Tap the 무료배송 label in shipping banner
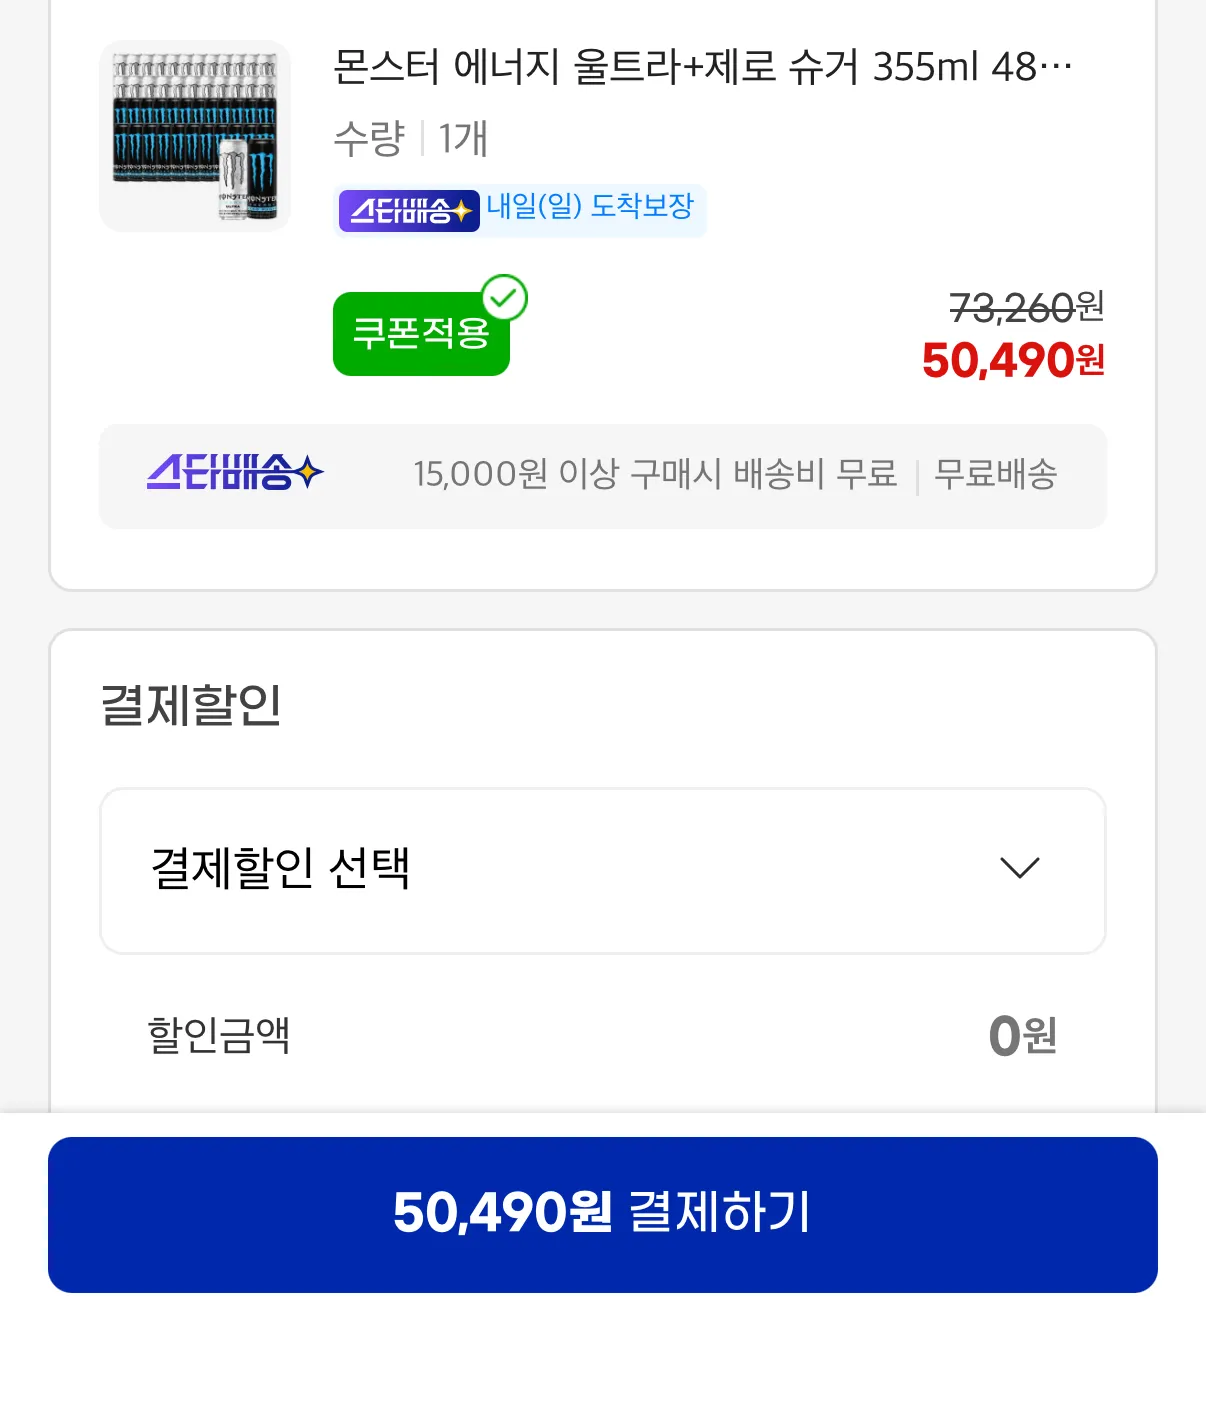Image resolution: width=1206 pixels, height=1419 pixels. click(995, 474)
